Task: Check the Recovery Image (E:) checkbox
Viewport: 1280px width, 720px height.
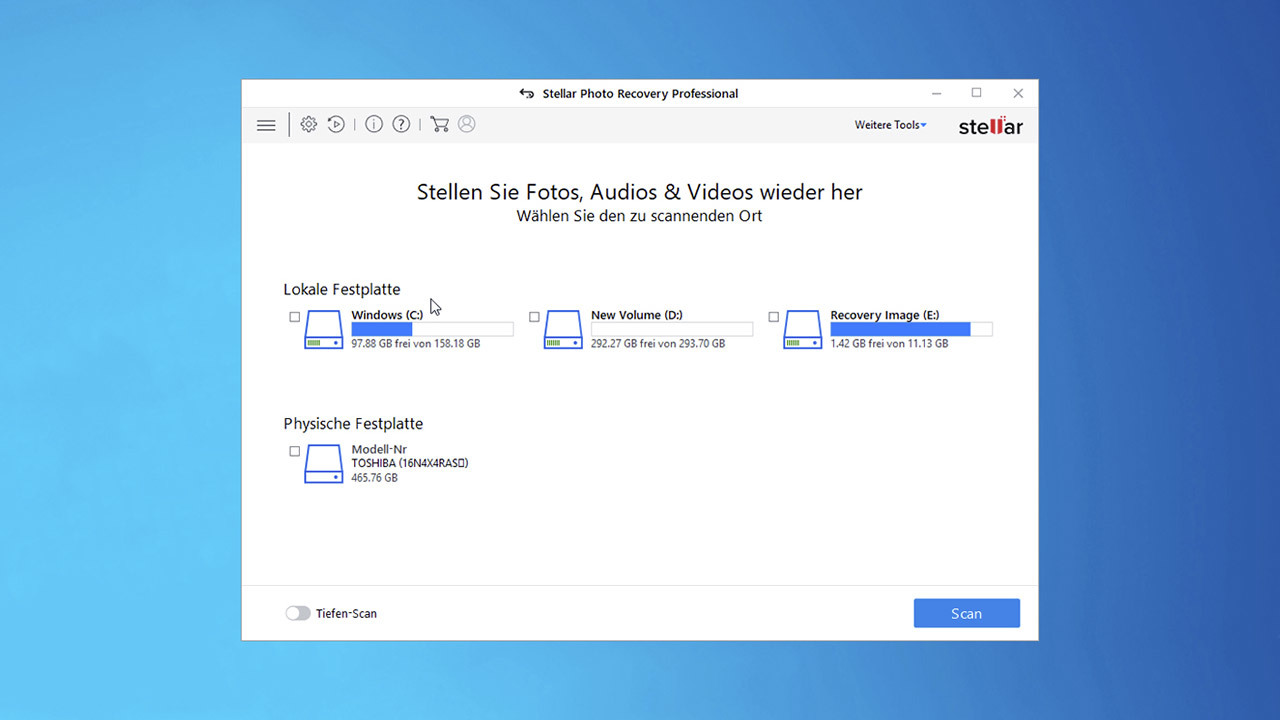Action: (x=774, y=317)
